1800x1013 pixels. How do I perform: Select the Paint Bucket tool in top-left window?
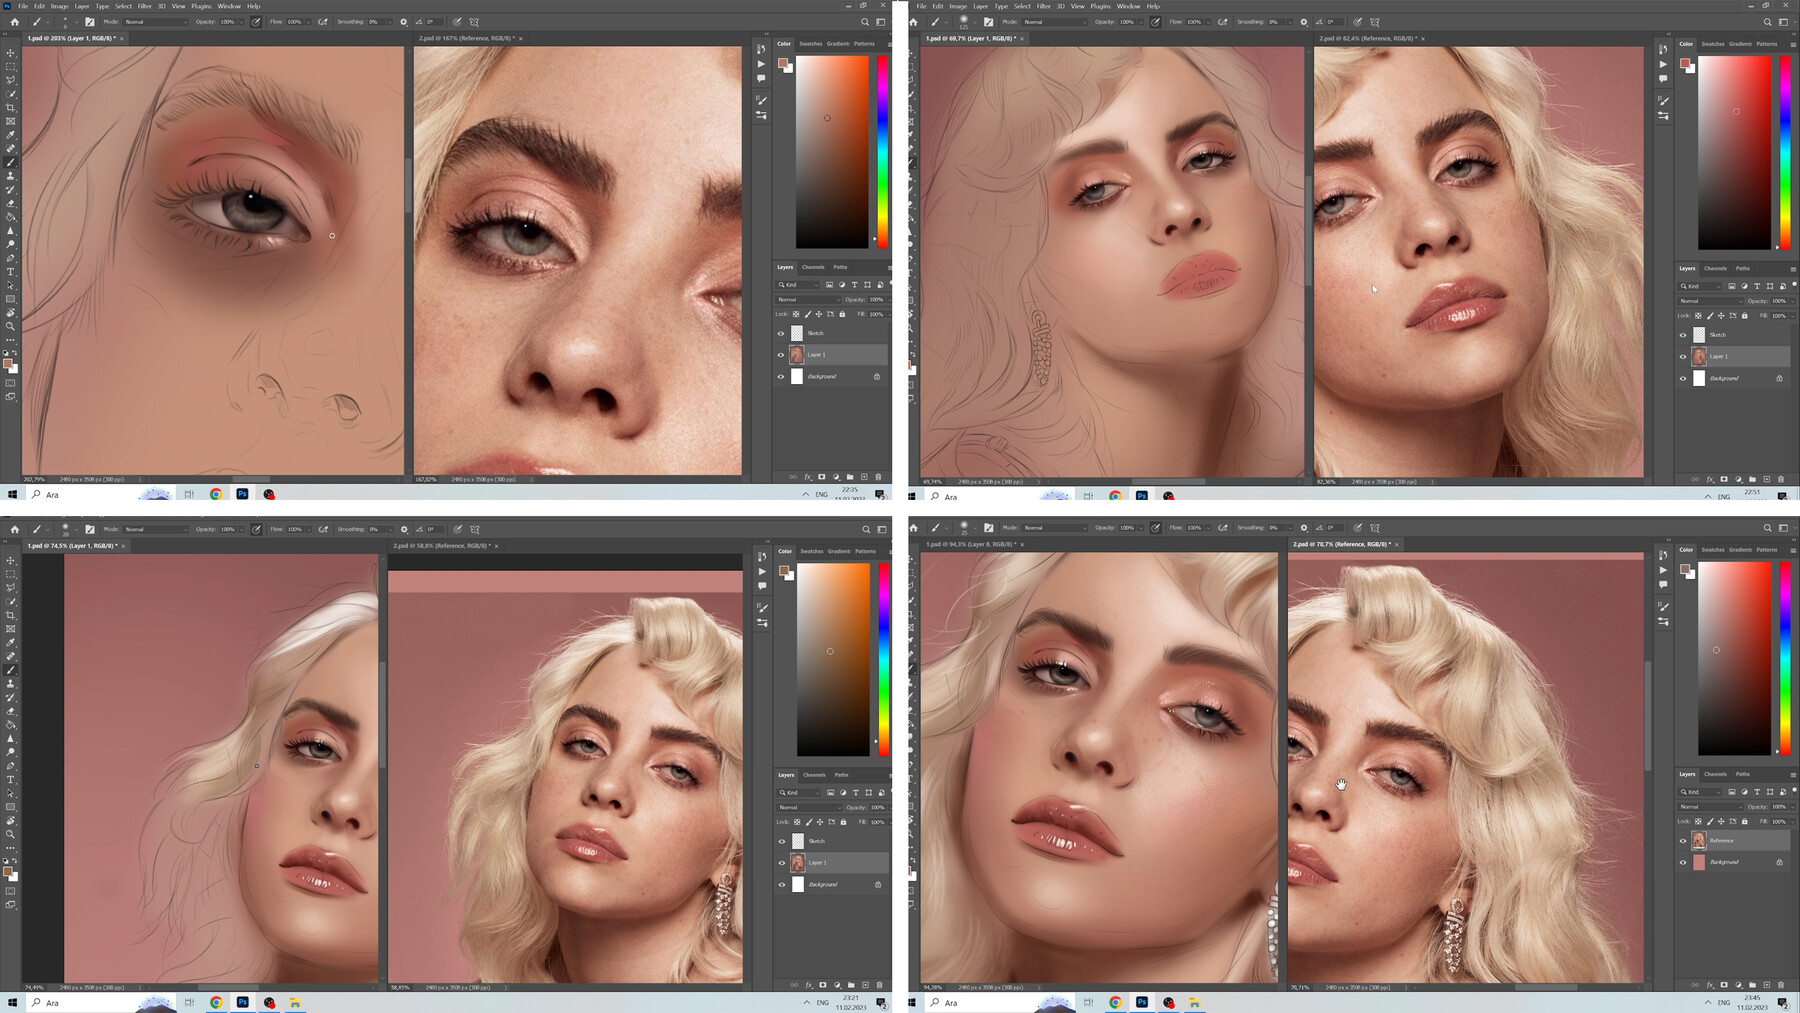(x=11, y=217)
